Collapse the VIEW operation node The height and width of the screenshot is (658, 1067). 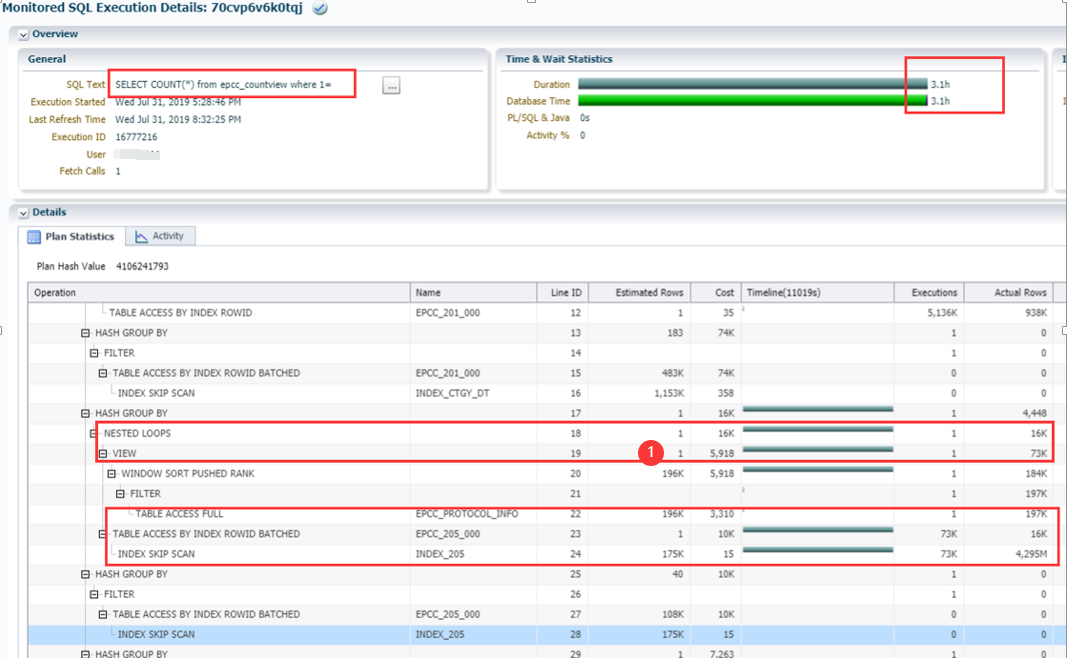103,453
